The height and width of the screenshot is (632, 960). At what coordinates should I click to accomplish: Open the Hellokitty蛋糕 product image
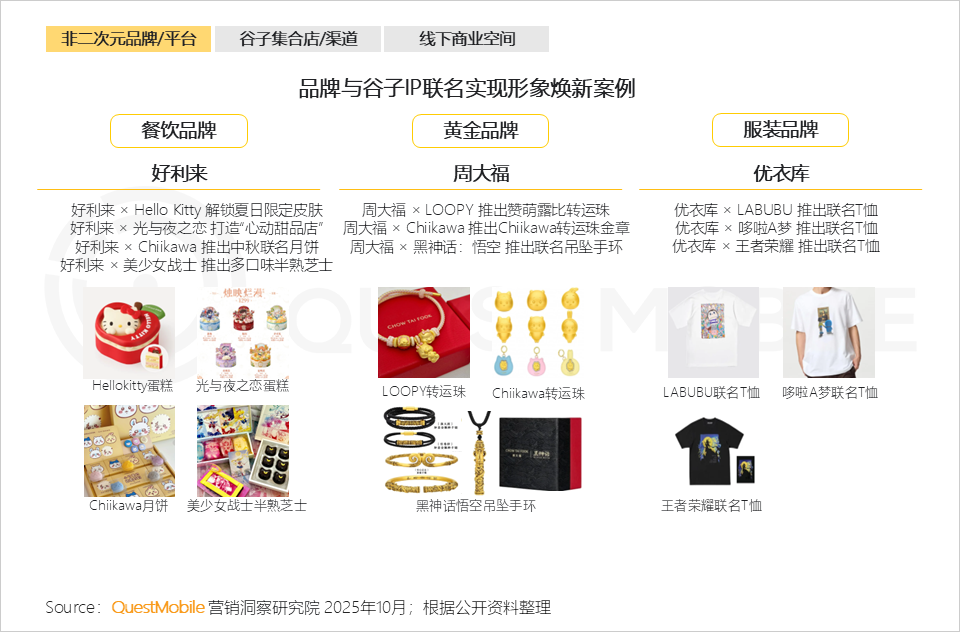[129, 333]
